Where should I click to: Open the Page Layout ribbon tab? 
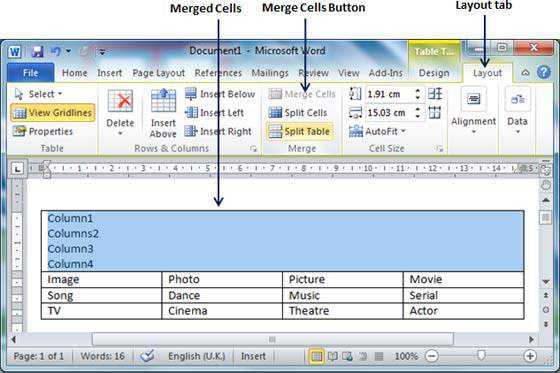159,73
